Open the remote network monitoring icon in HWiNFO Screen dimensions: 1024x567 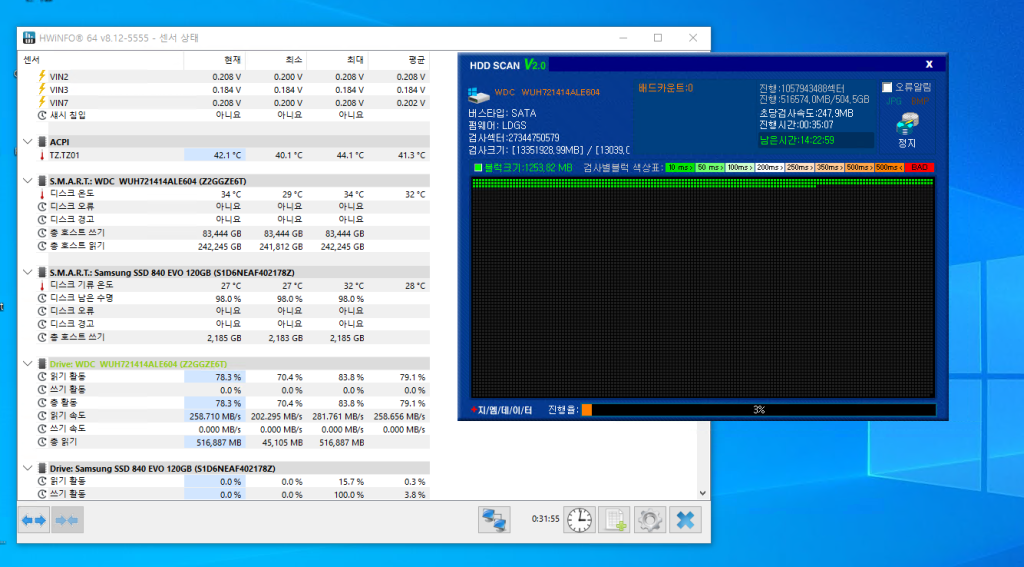494,520
